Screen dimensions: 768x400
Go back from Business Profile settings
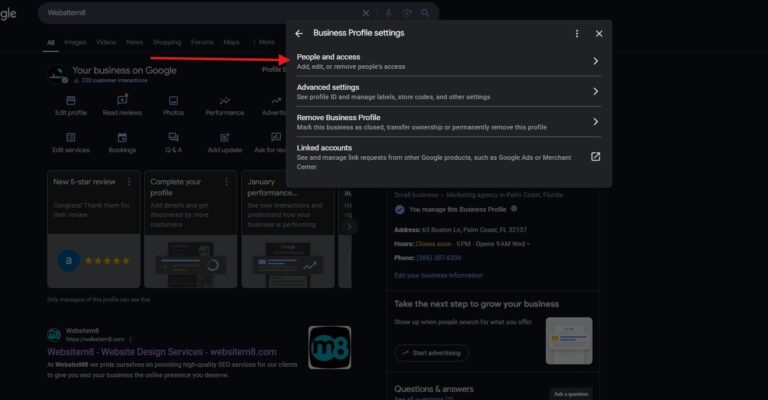(299, 33)
